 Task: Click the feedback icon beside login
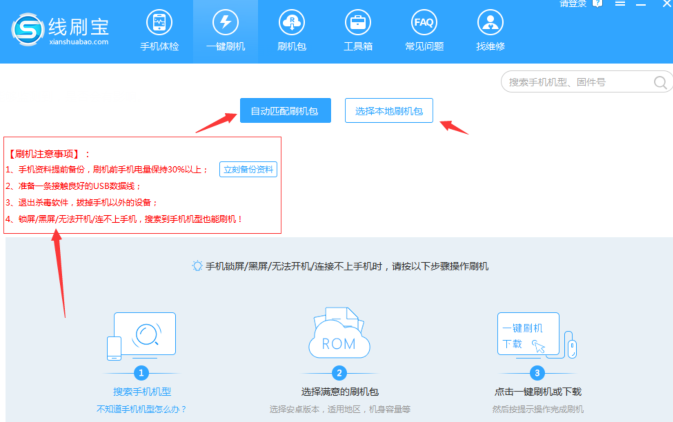click(x=598, y=5)
